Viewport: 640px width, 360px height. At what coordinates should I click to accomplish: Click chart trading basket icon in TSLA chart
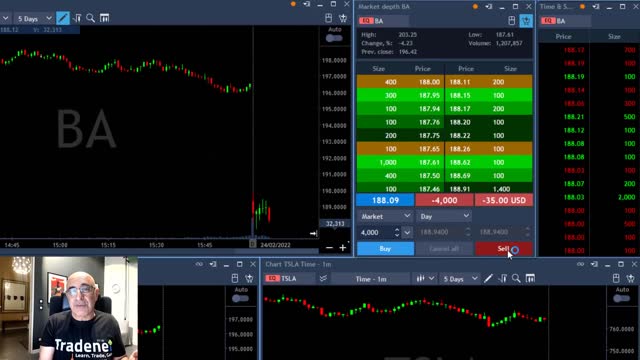(x=631, y=278)
